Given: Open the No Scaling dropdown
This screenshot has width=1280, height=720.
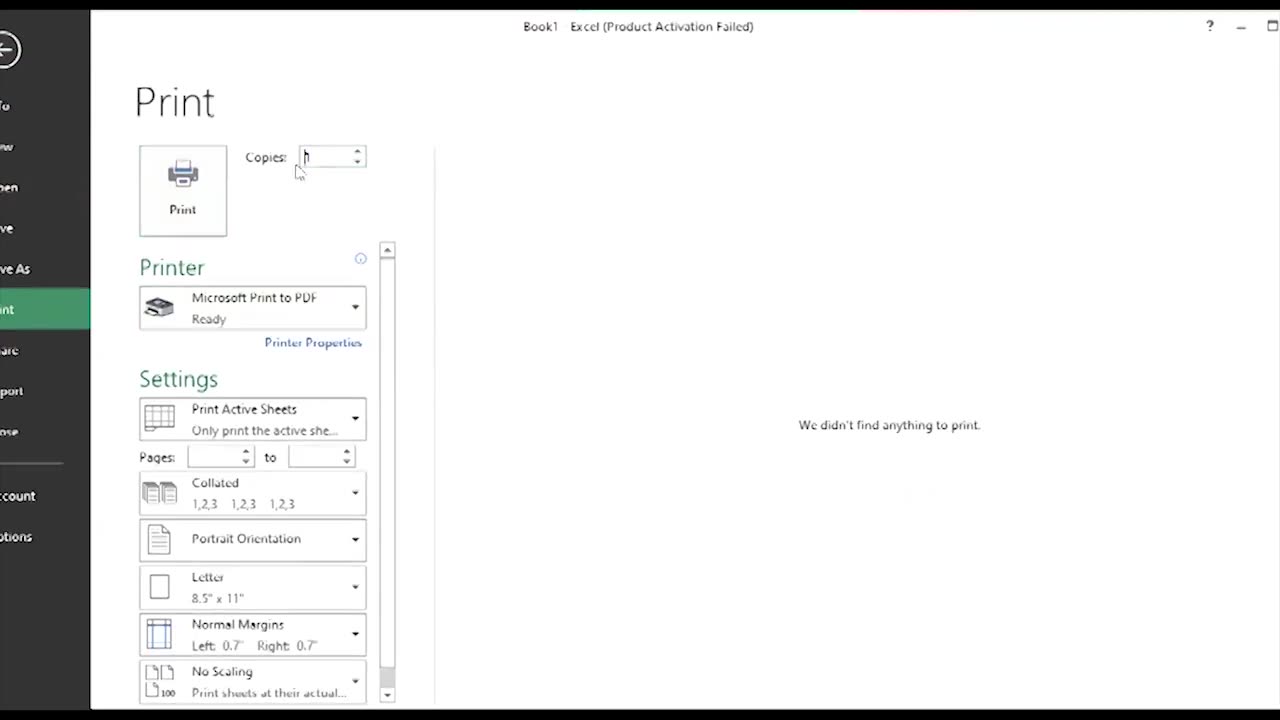Looking at the screenshot, I should [x=253, y=681].
